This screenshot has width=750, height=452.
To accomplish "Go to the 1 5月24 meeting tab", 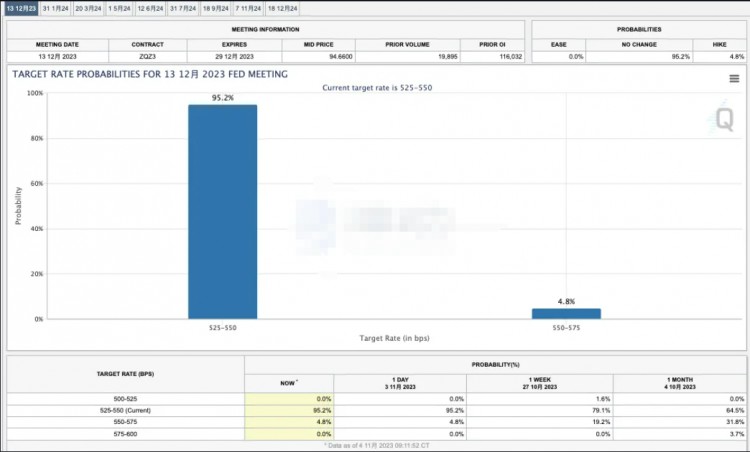I will coord(119,9).
